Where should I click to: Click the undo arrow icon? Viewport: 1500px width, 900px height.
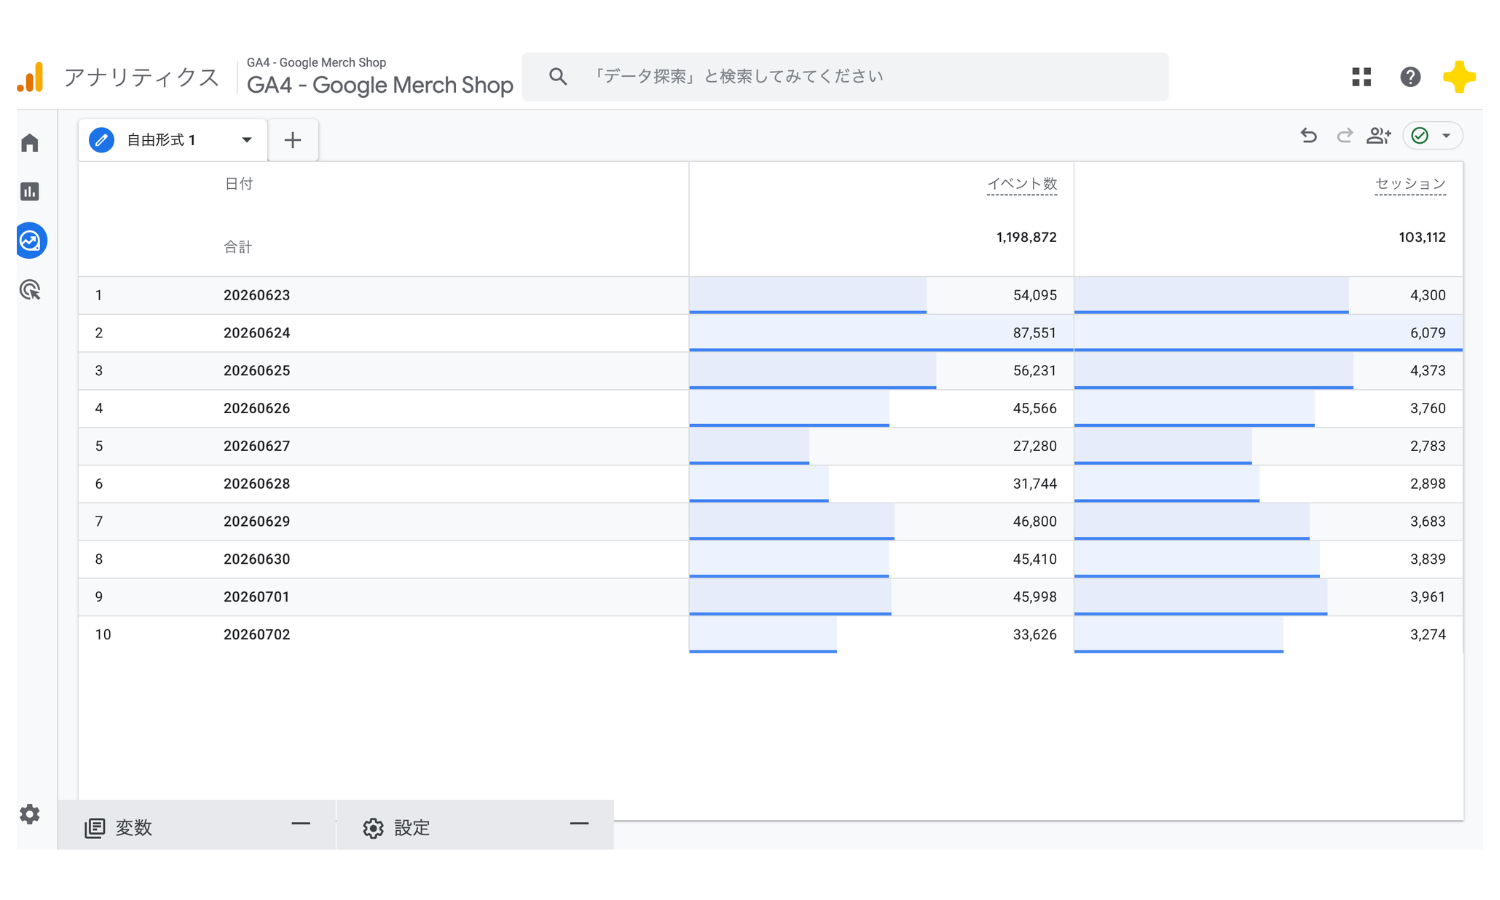tap(1309, 135)
